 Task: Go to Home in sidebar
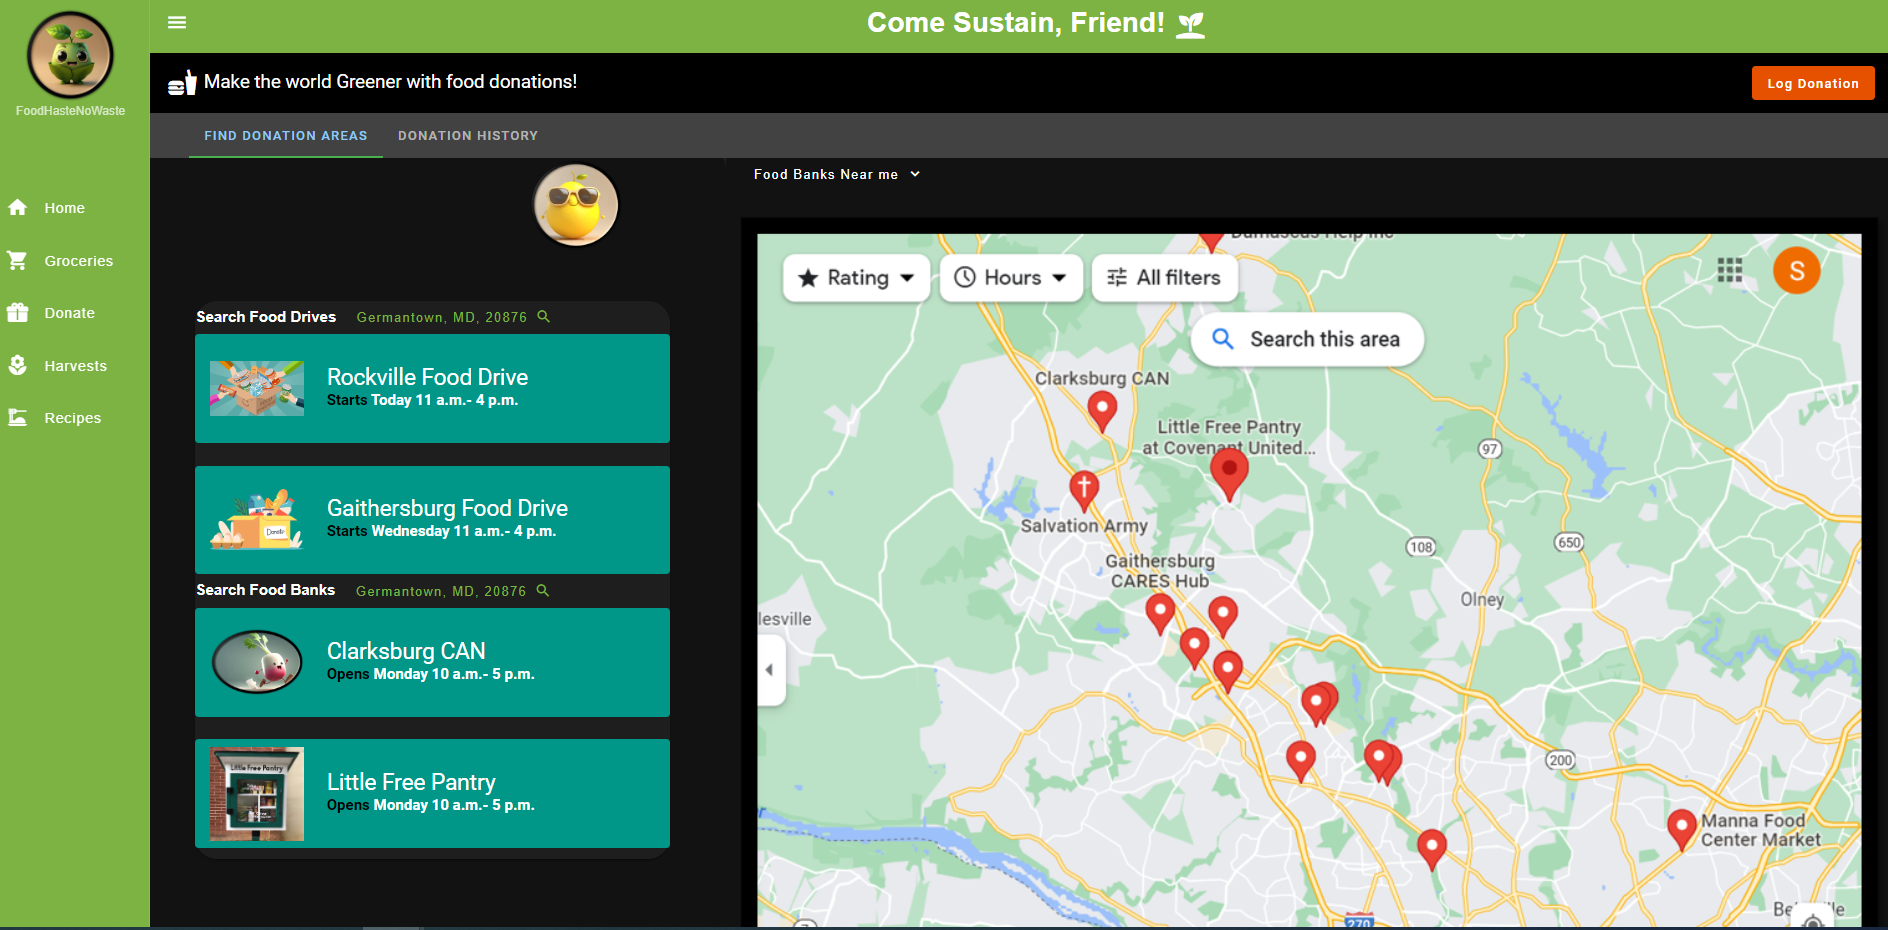64,208
